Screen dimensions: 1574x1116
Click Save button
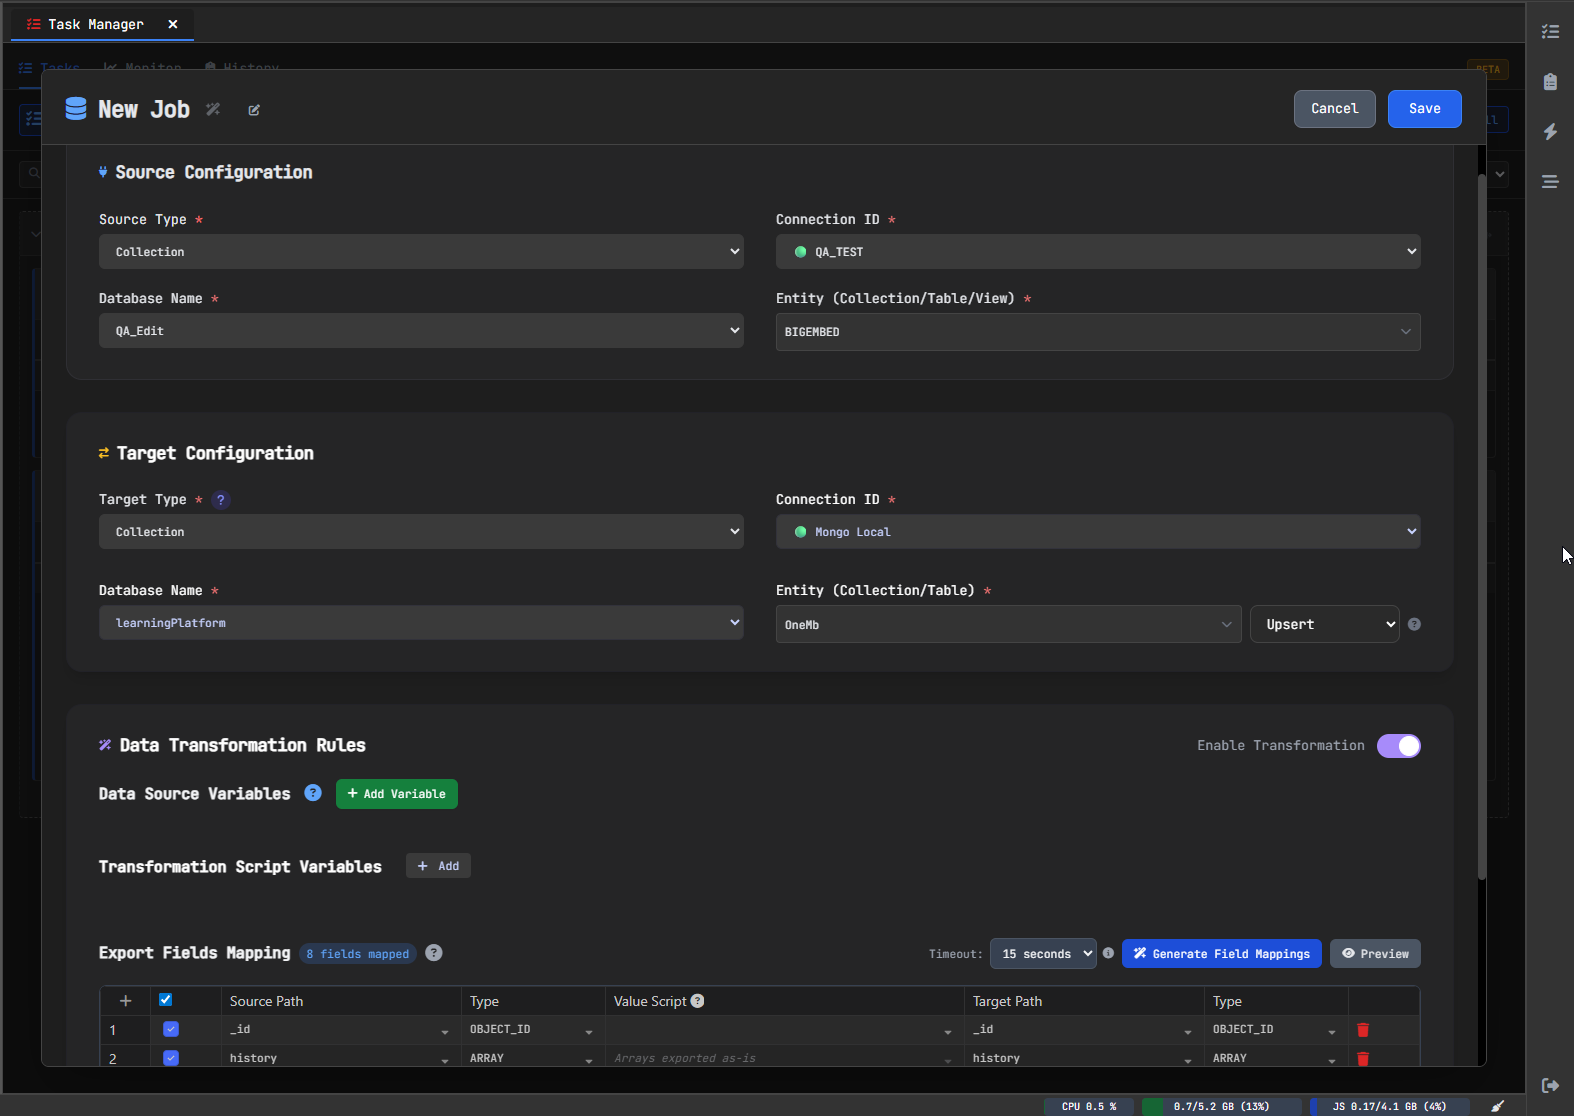pyautogui.click(x=1424, y=109)
